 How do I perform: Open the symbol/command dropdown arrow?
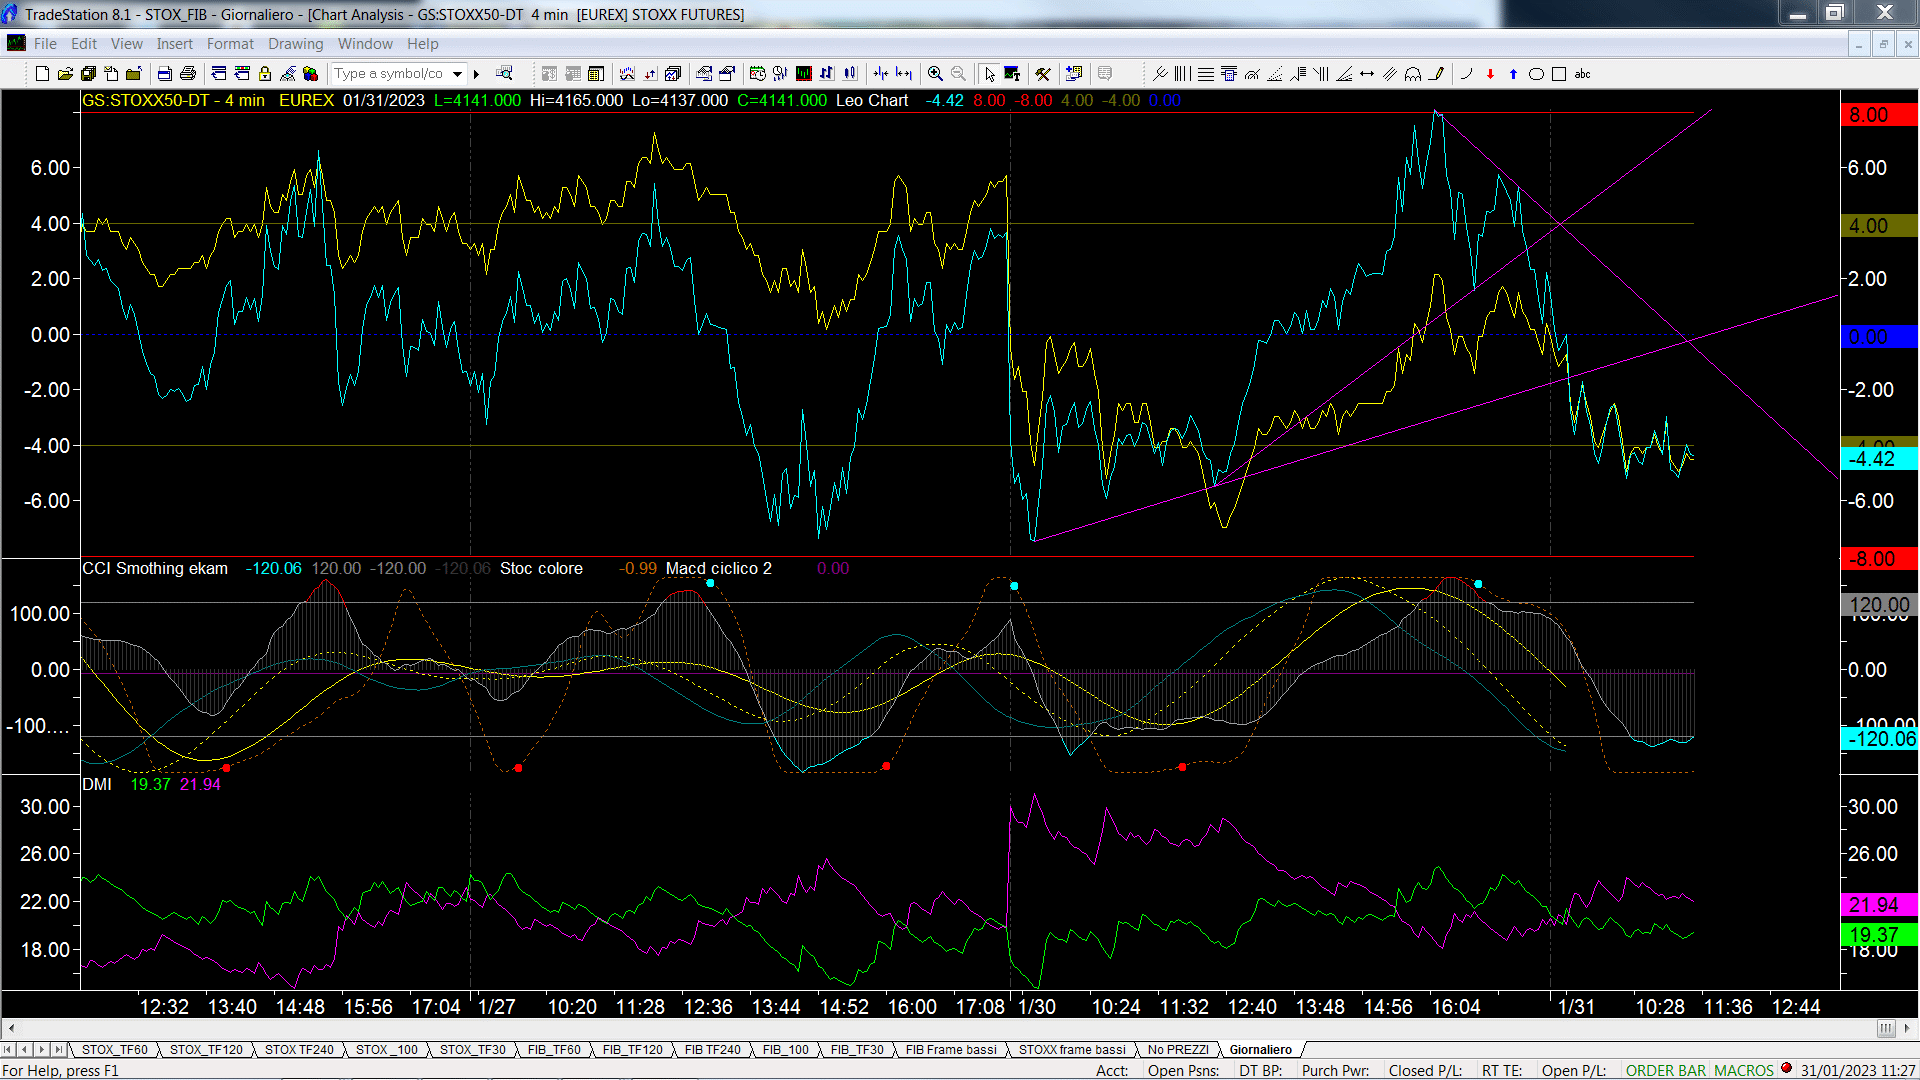tap(457, 74)
